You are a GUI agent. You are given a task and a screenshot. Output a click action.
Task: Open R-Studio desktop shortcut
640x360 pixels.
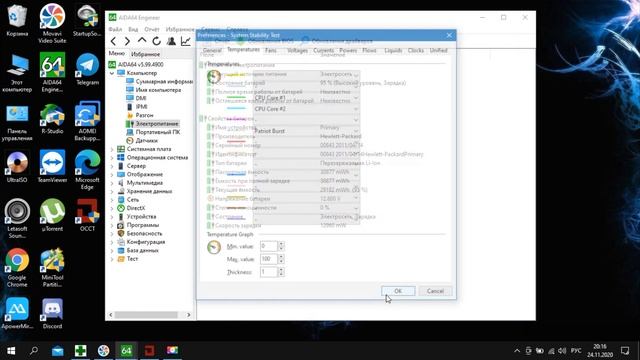tap(52, 118)
